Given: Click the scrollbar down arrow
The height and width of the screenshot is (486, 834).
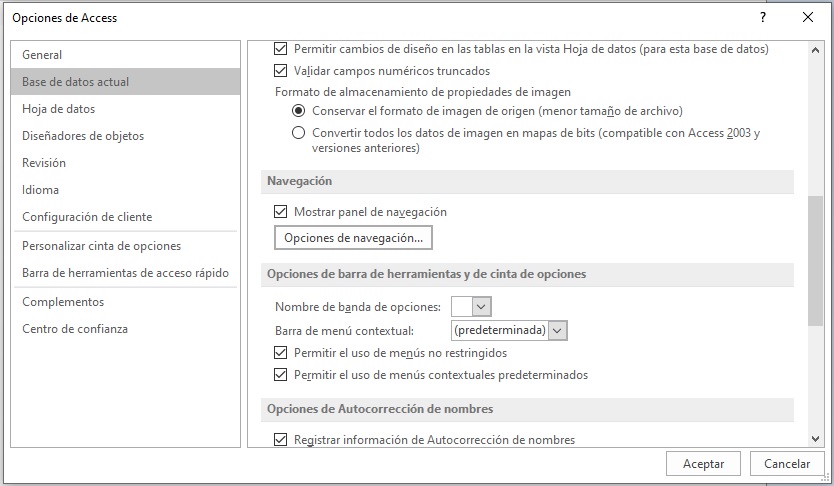Looking at the screenshot, I should [x=815, y=439].
